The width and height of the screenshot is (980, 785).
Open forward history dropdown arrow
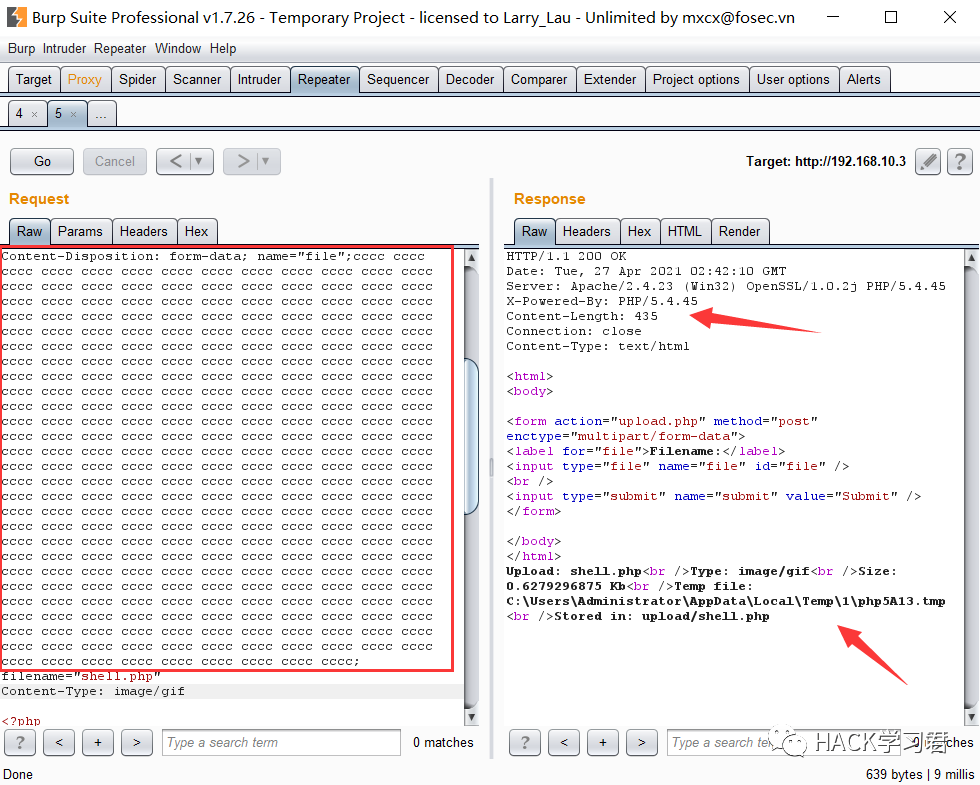(x=266, y=162)
